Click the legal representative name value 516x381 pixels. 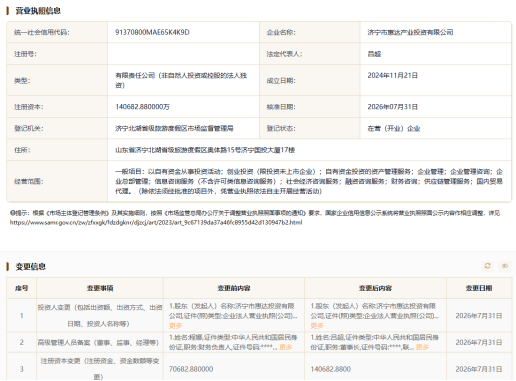pos(374,54)
